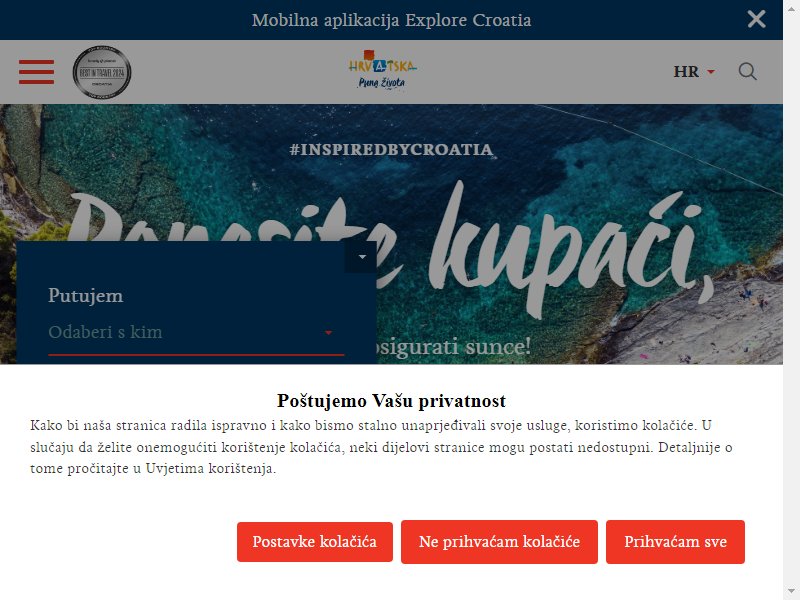Expand the Odaberi s kim dropdown

[x=196, y=333]
